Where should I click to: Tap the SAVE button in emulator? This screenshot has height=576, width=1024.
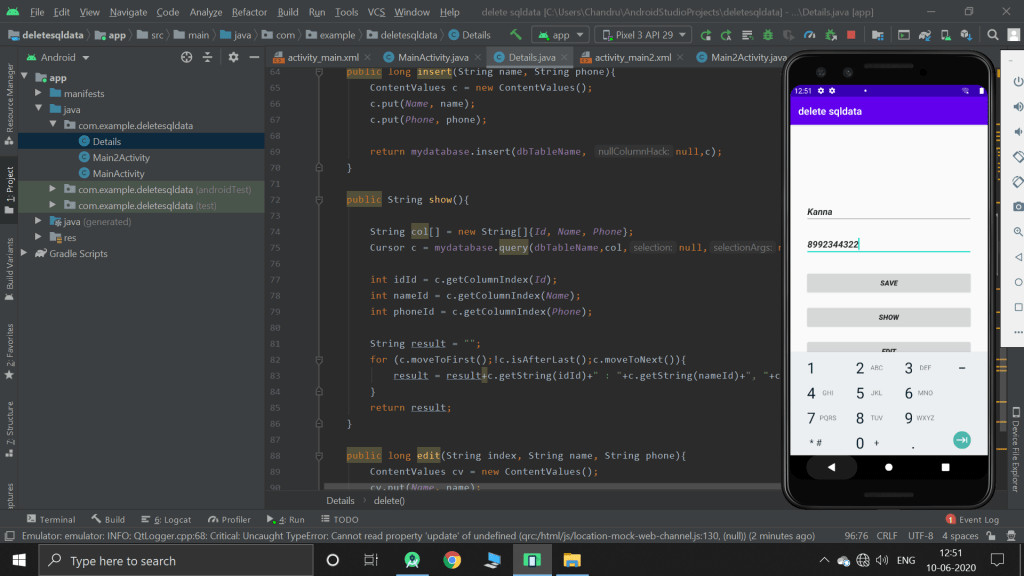click(x=888, y=283)
